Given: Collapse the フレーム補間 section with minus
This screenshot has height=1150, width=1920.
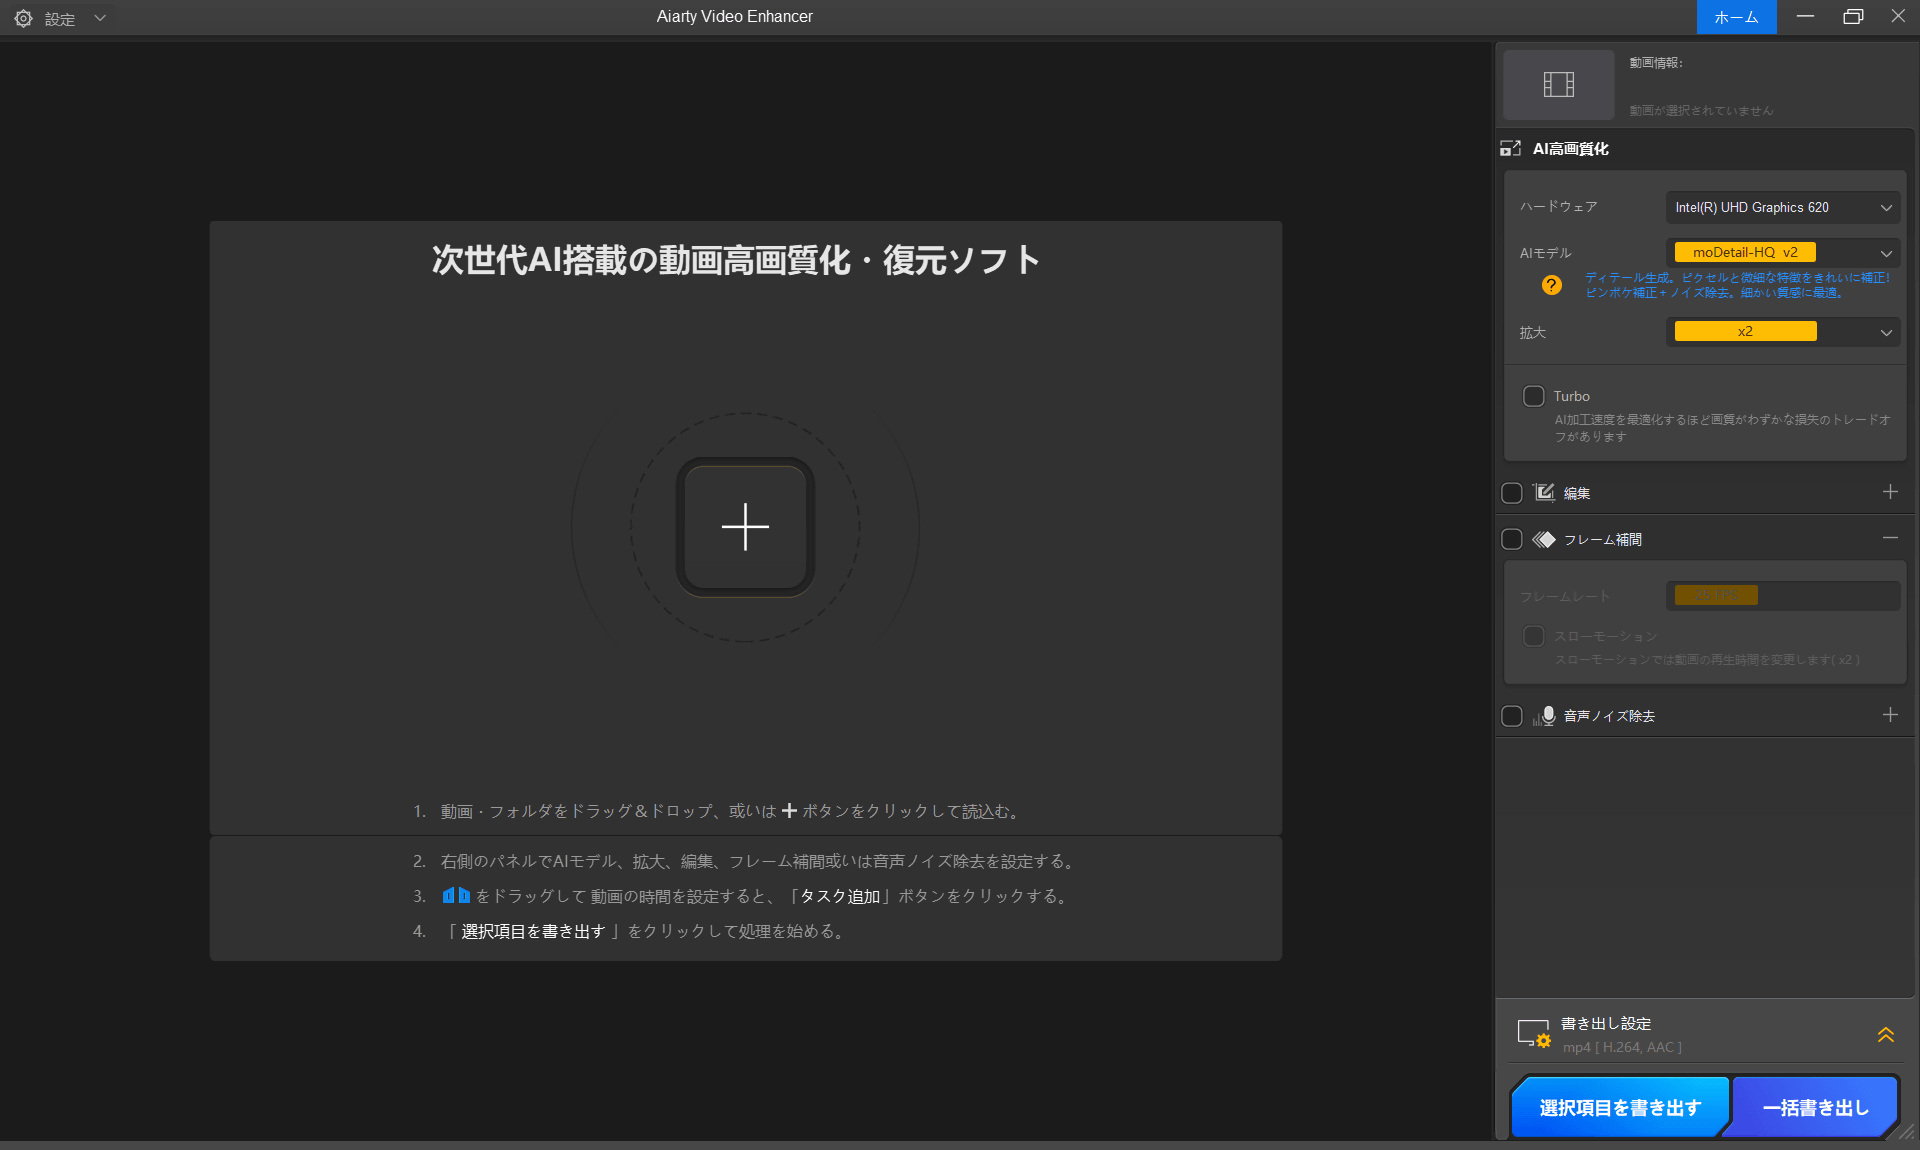Looking at the screenshot, I should (x=1890, y=538).
